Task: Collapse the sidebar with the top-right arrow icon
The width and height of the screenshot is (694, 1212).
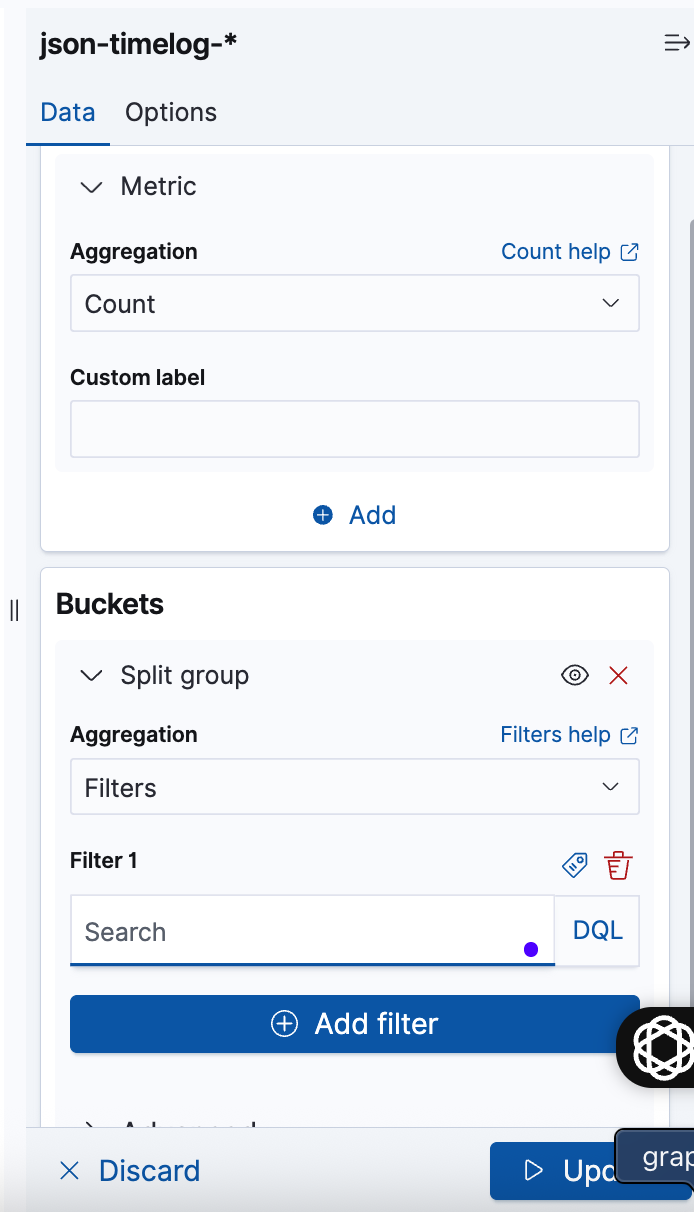Action: 676,43
